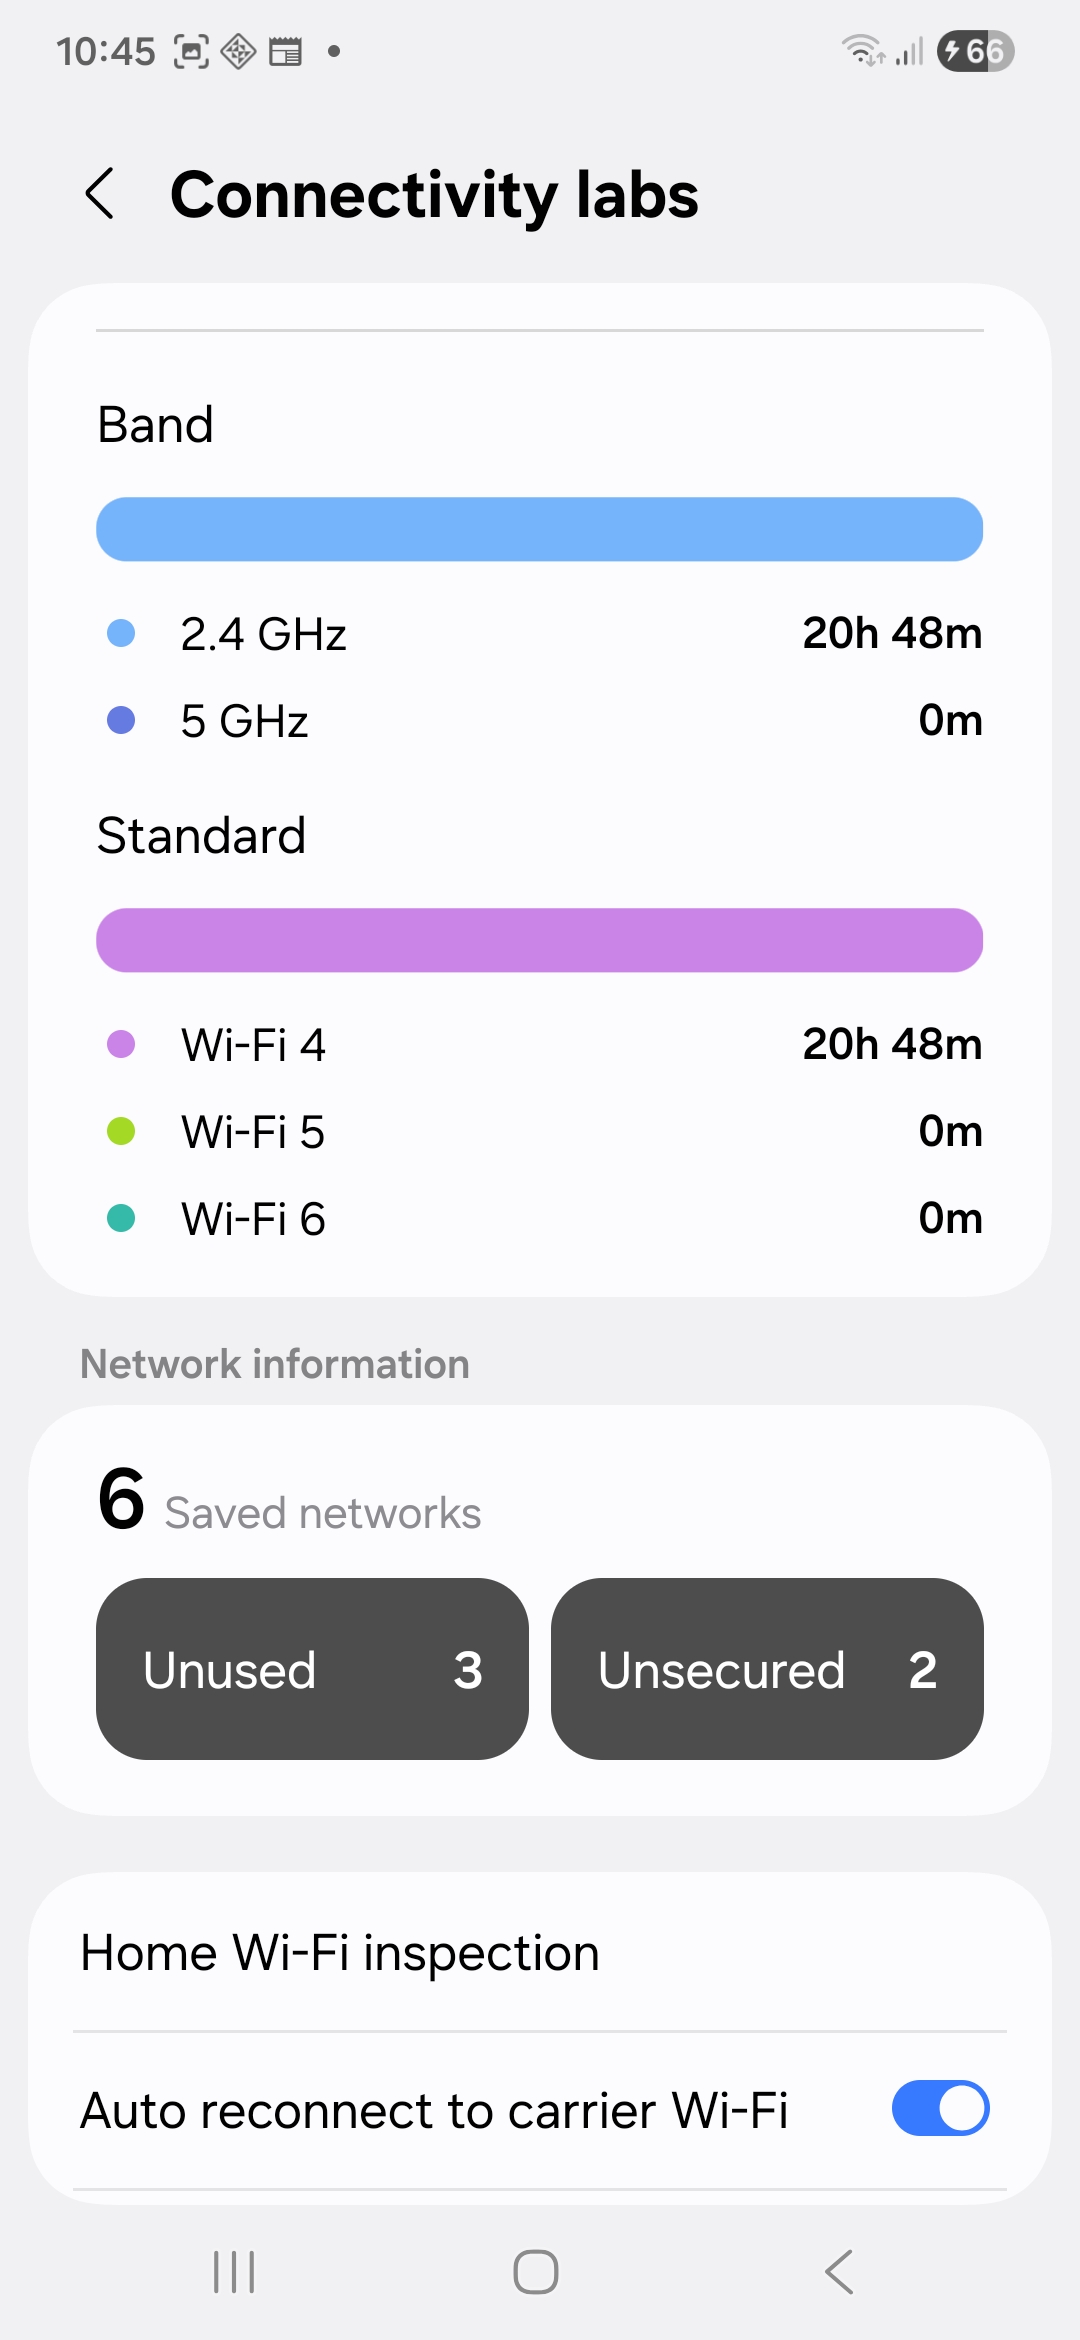The height and width of the screenshot is (2340, 1080).
Task: Tap the Wi-Fi signal status icon
Action: tap(863, 50)
